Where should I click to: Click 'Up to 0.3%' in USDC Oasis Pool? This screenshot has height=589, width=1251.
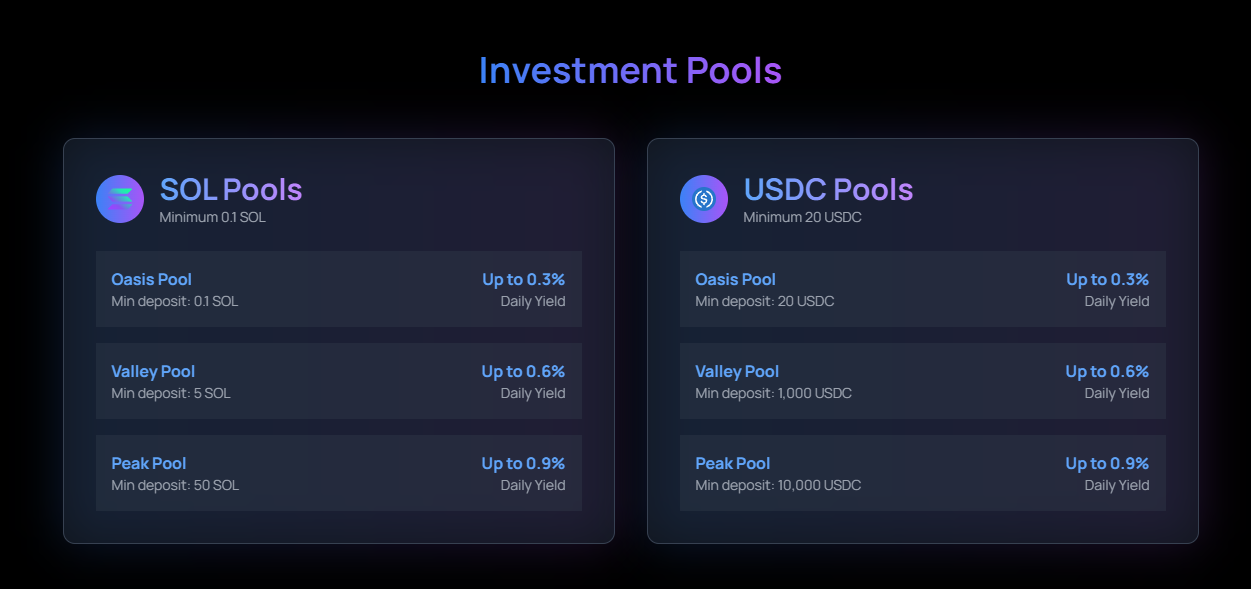[x=1108, y=279]
